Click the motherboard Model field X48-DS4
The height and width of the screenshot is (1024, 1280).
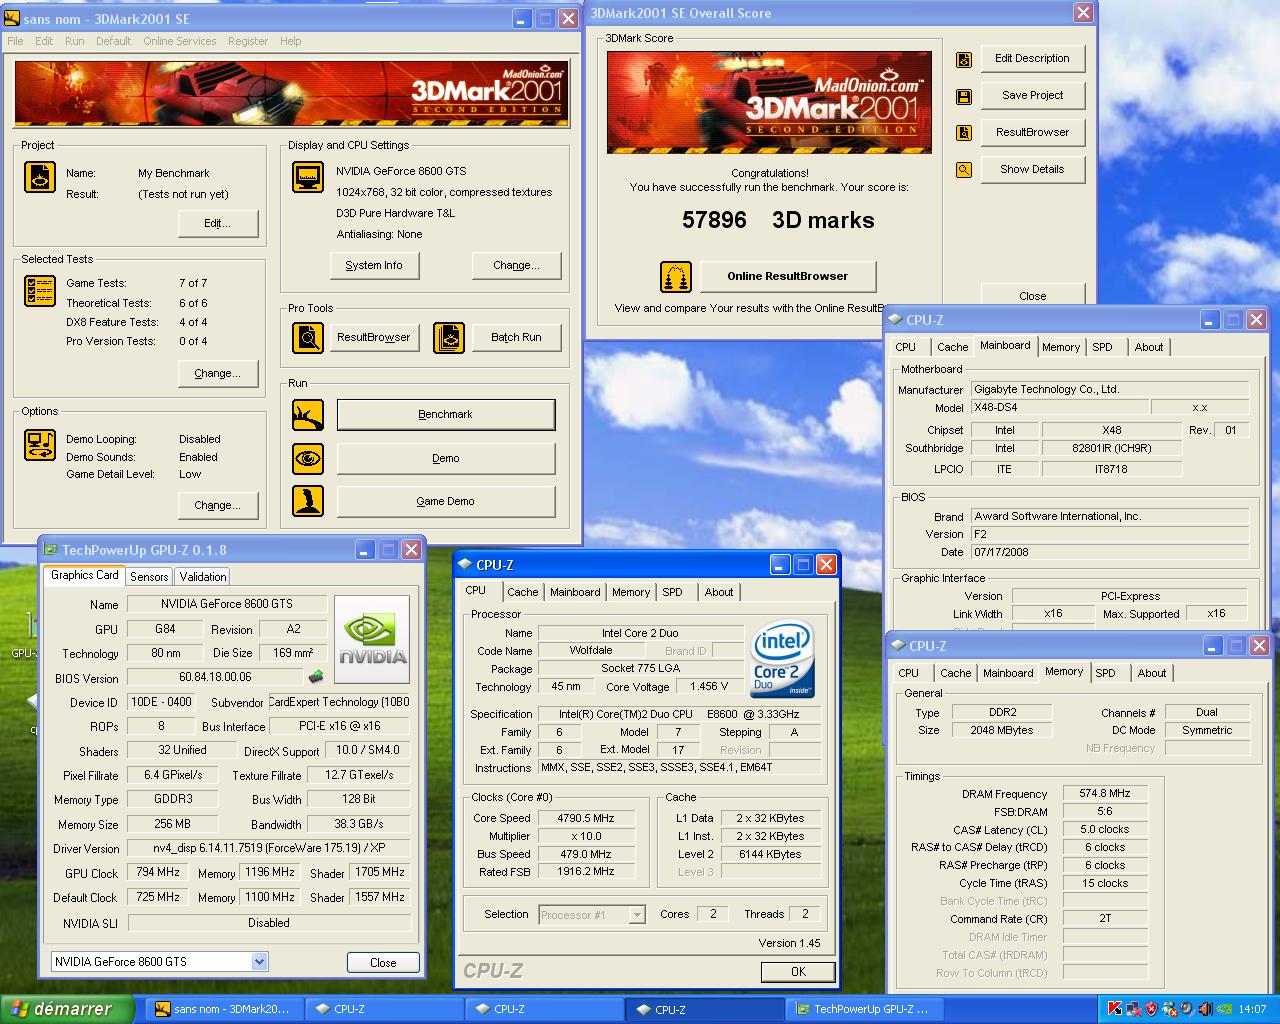1060,408
